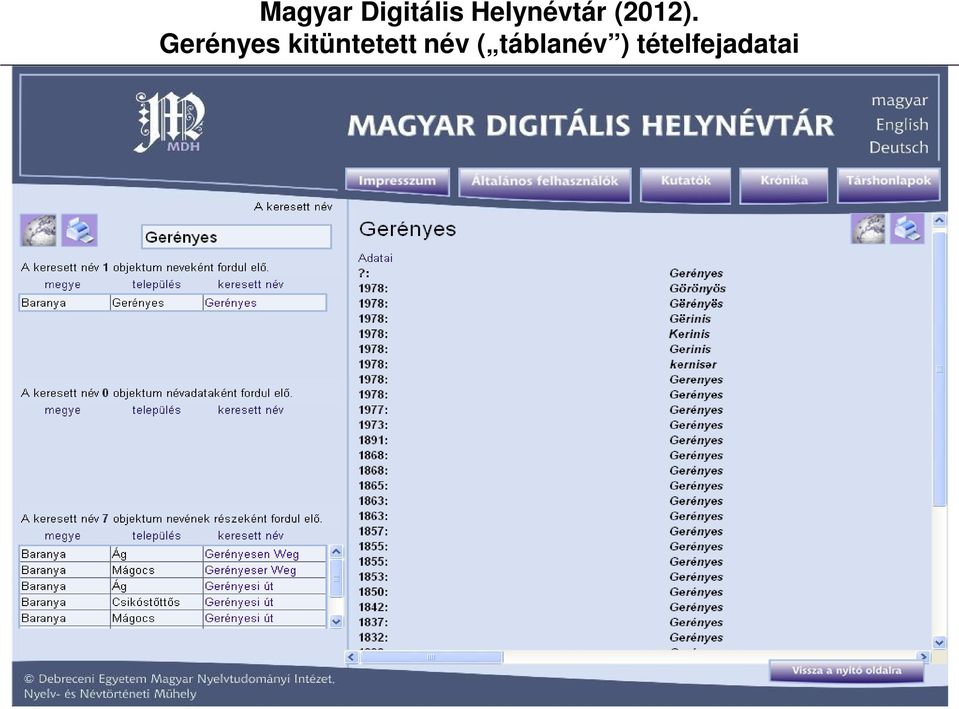Click Baranya cell in Gerényes row
This screenshot has width=959, height=709.
tap(65, 303)
